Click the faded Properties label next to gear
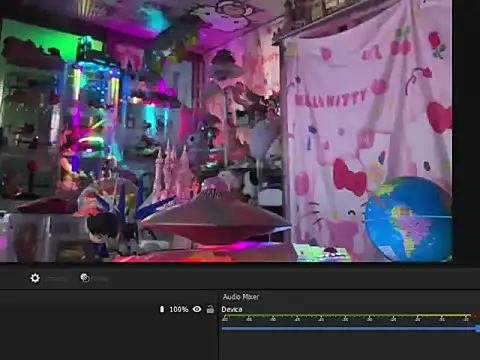This screenshot has height=360, width=480. tap(58, 278)
